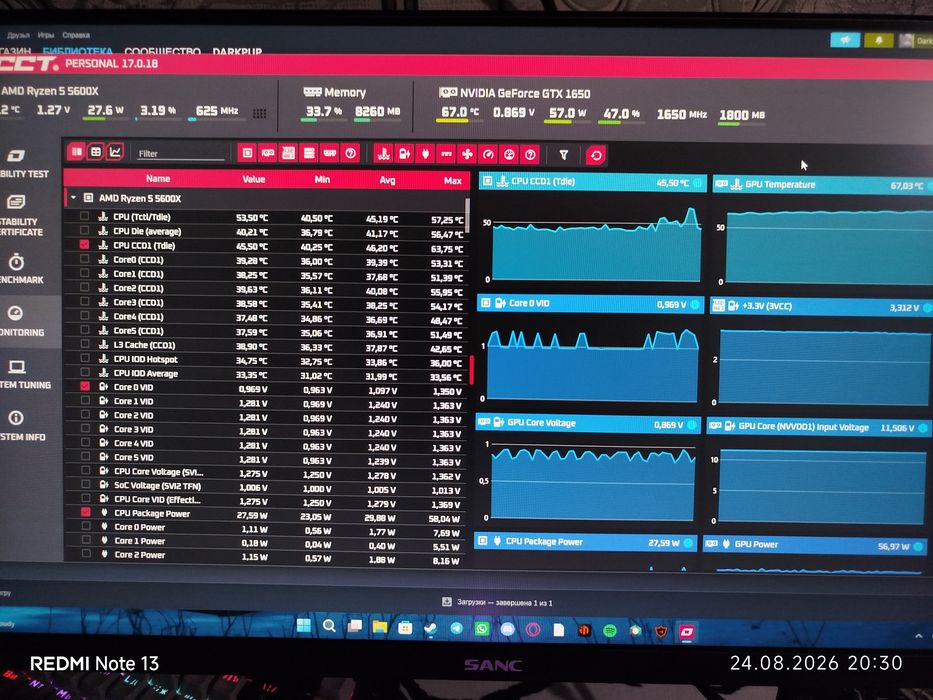
Task: Click the sensor table vertical scrollbar
Action: 468,215
